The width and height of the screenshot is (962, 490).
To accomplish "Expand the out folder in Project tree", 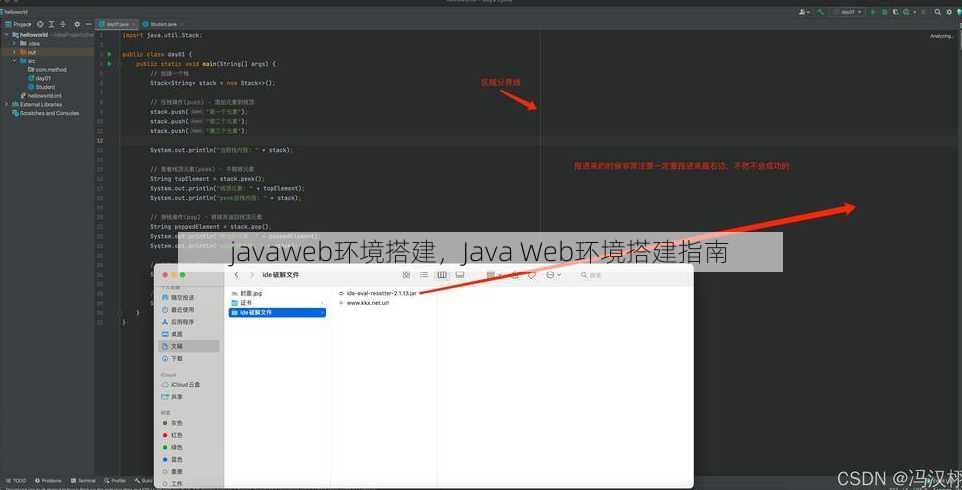I will coord(14,52).
